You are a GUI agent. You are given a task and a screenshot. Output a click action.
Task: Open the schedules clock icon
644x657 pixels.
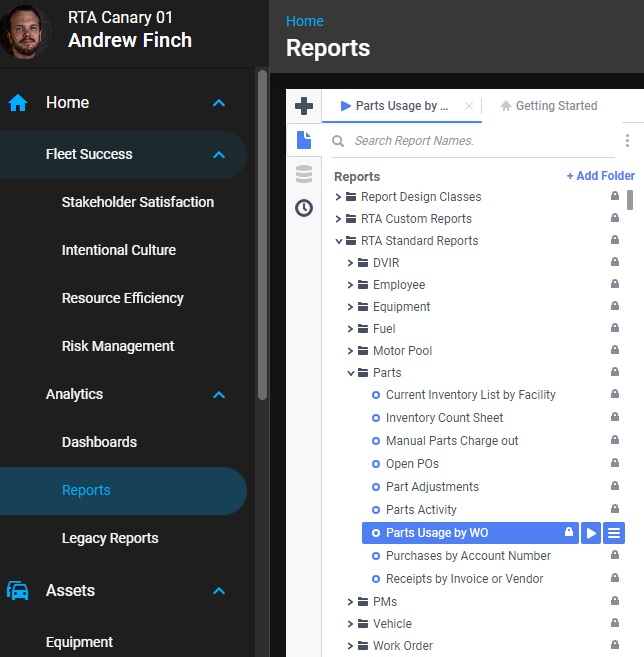304,208
